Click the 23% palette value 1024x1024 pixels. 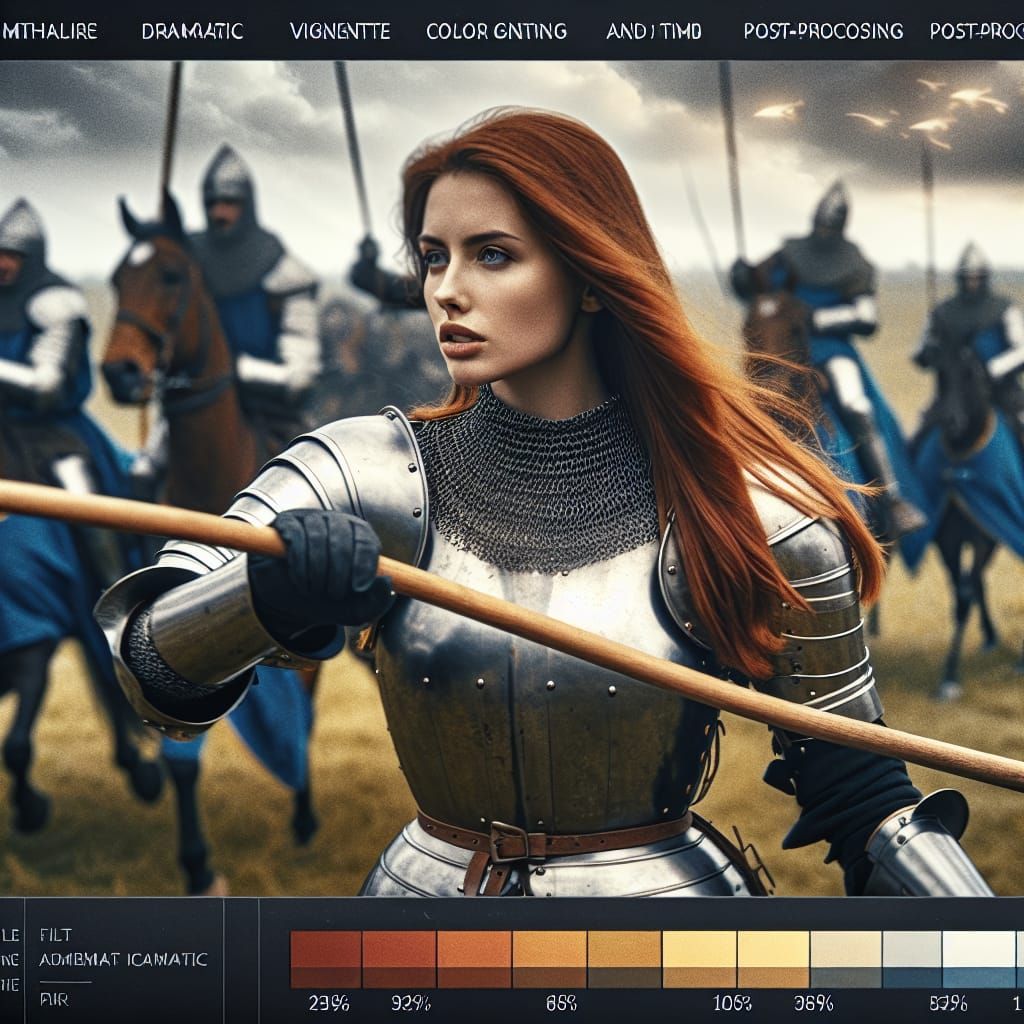tap(329, 1002)
